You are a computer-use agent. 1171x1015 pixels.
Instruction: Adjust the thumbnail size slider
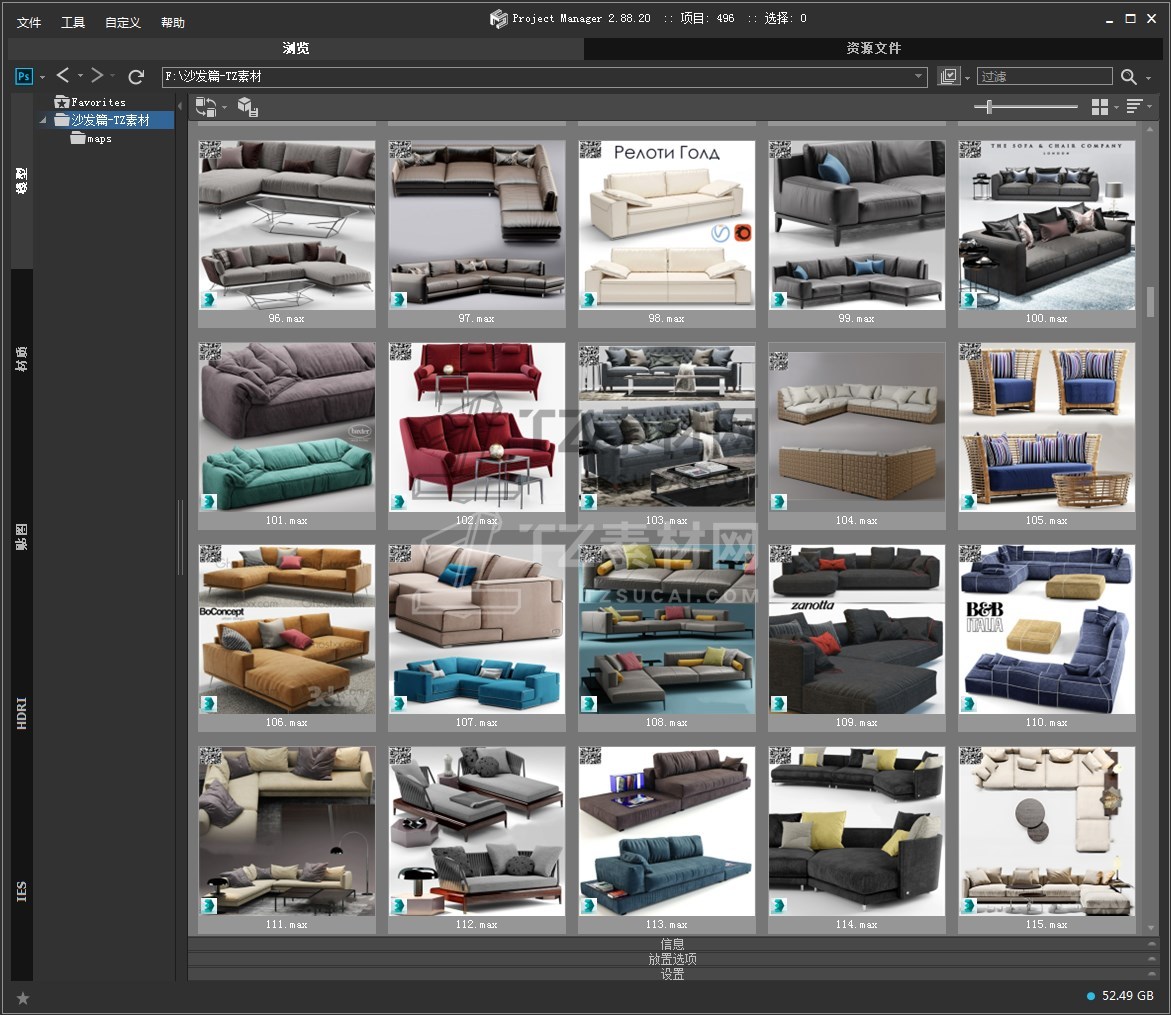point(989,107)
